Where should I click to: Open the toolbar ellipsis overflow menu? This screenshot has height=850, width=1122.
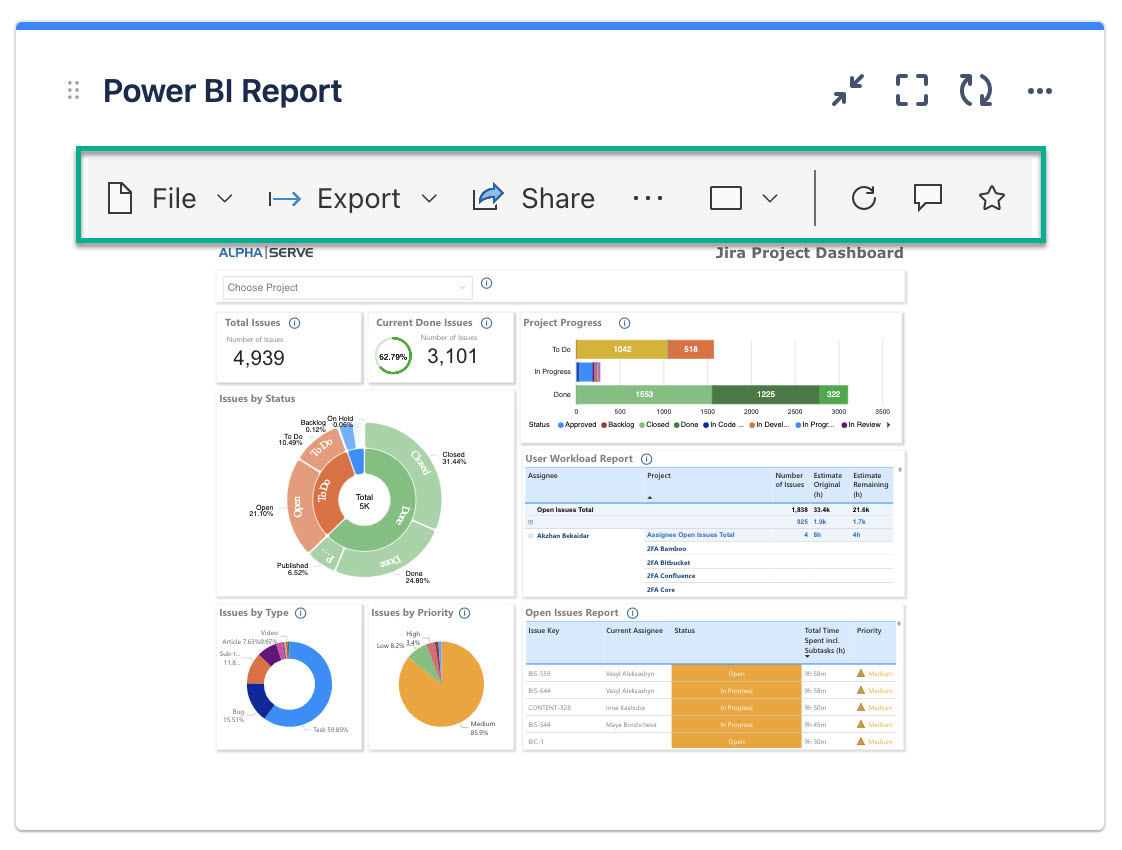648,198
